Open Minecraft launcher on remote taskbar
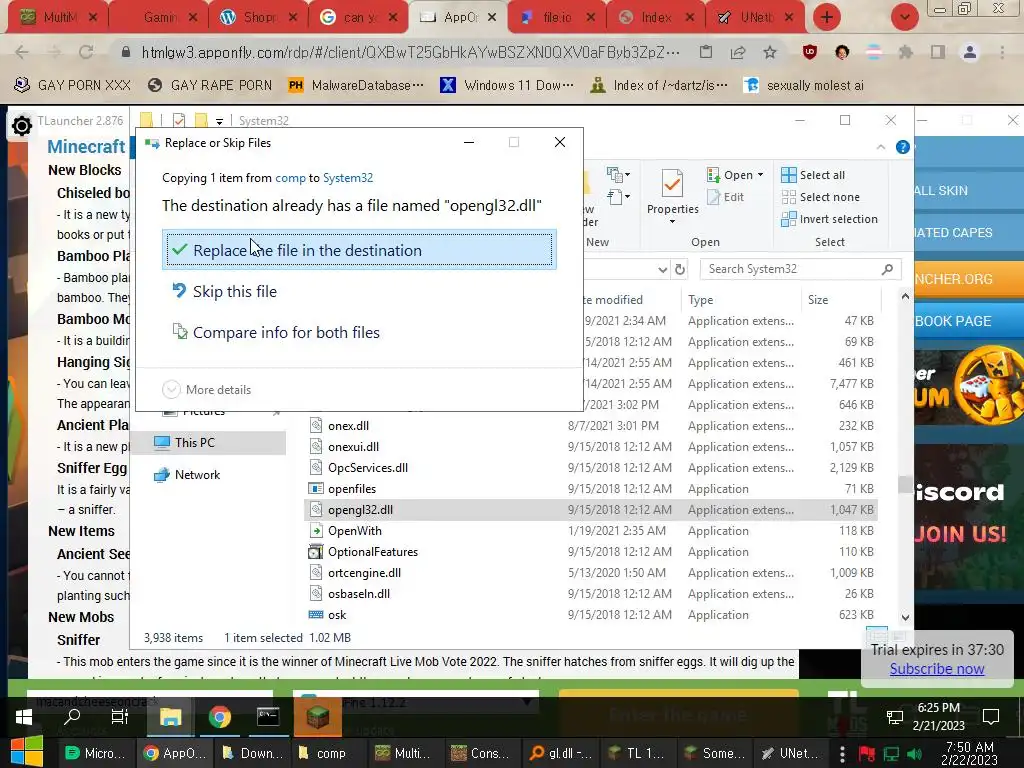Screen dimensions: 1024x768 click(317, 716)
